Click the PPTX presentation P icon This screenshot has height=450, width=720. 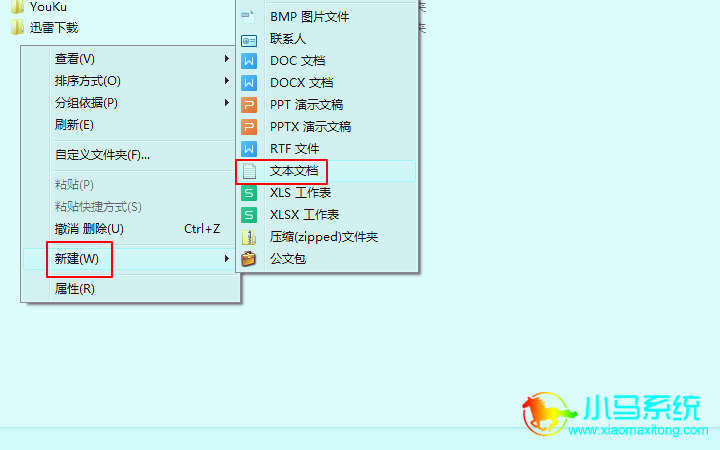(248, 127)
